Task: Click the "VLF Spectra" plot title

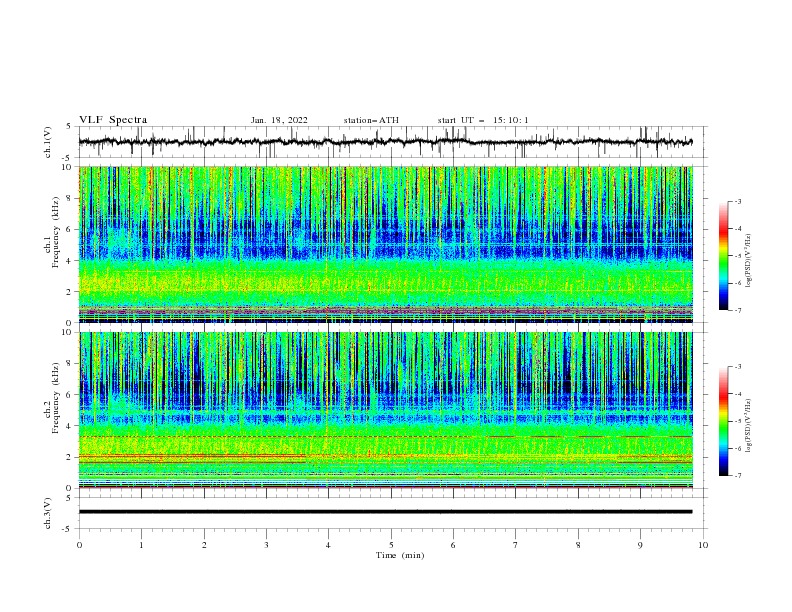Action: point(113,120)
